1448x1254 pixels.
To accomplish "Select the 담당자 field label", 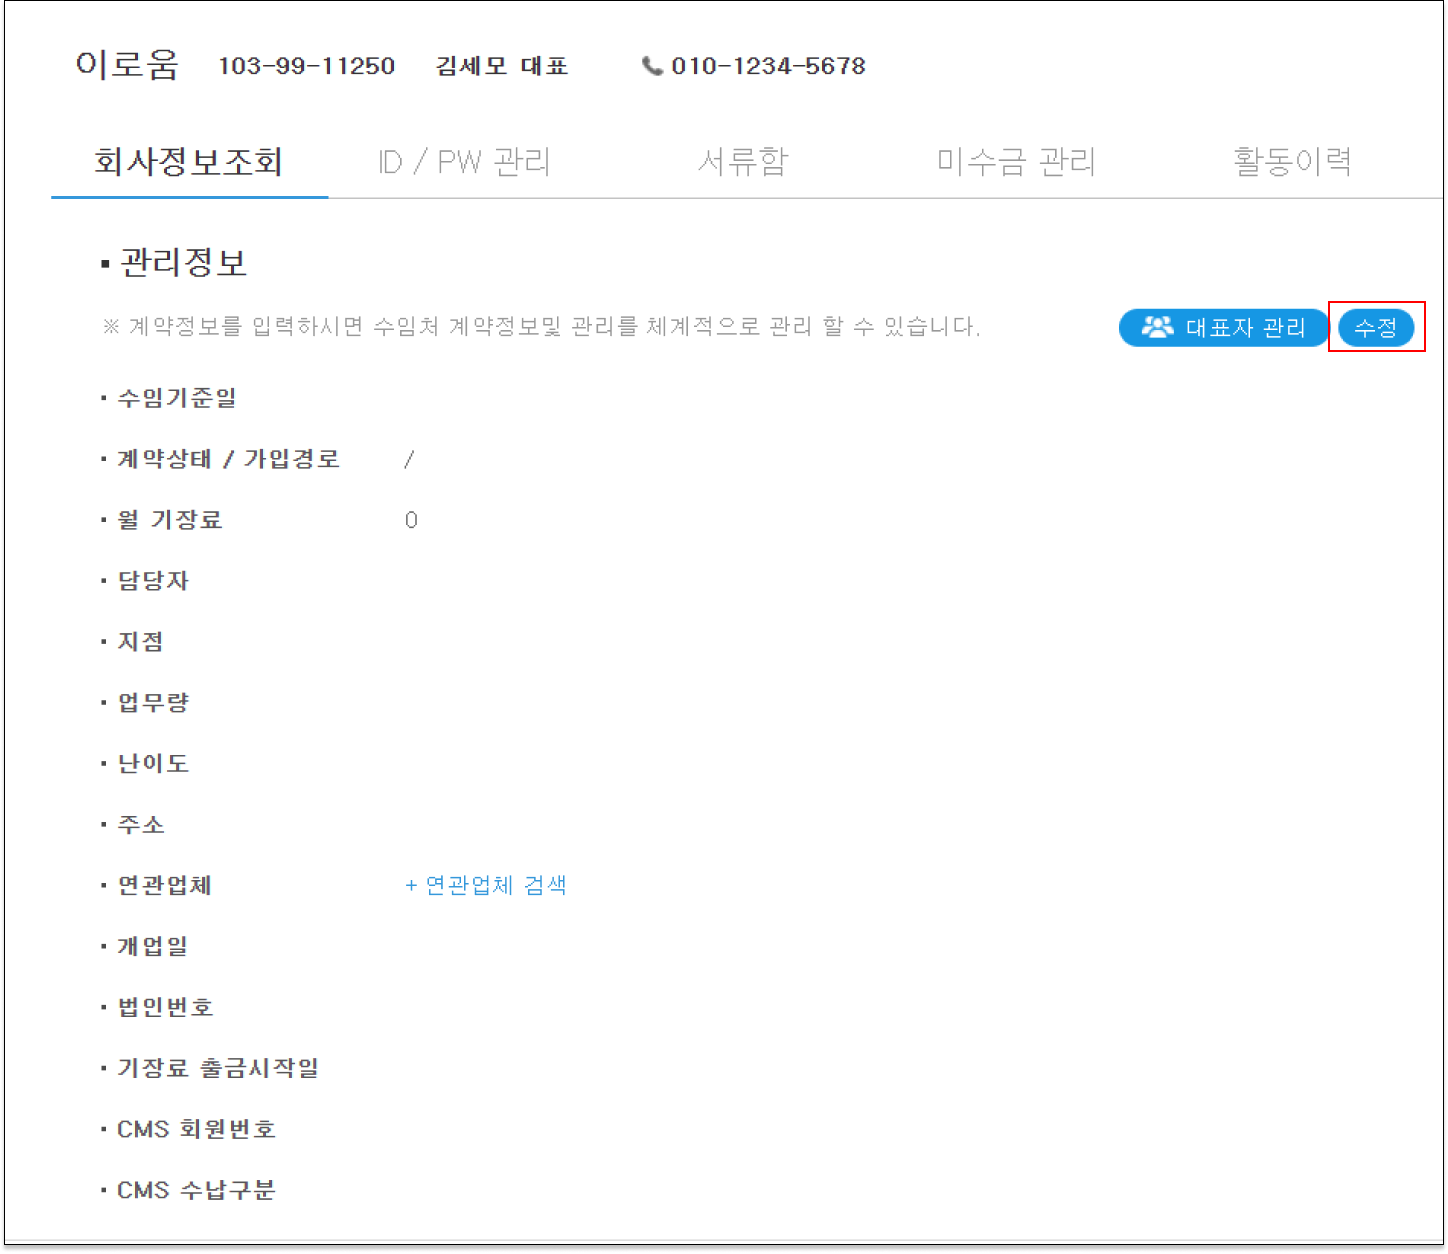I will [x=153, y=581].
